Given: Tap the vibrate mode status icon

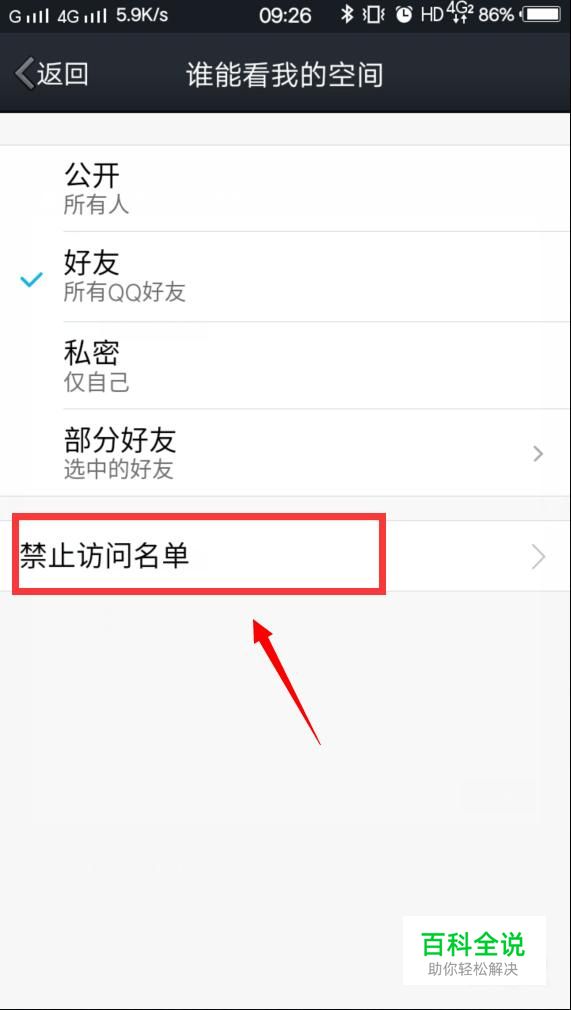Looking at the screenshot, I should point(374,15).
